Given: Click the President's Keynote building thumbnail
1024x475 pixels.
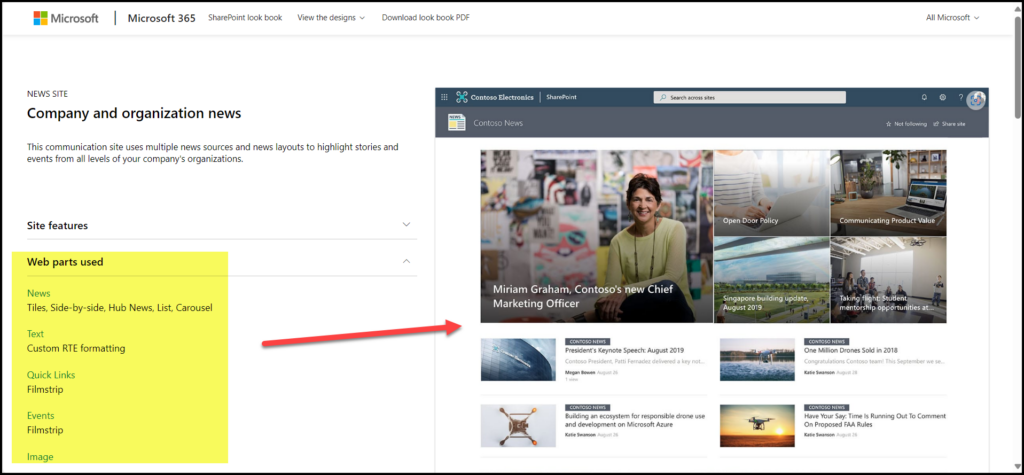Looking at the screenshot, I should coord(519,359).
